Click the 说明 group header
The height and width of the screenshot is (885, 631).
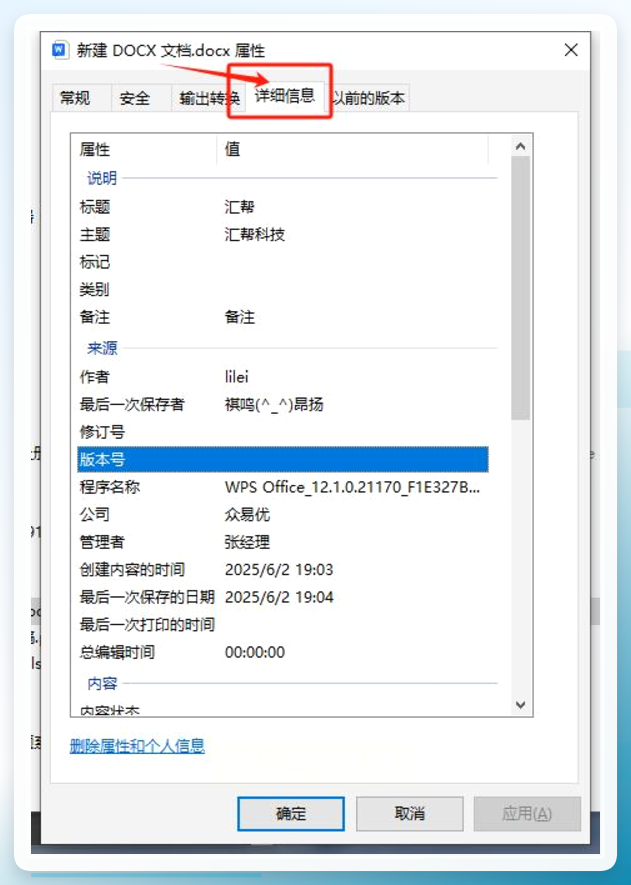coord(102,178)
